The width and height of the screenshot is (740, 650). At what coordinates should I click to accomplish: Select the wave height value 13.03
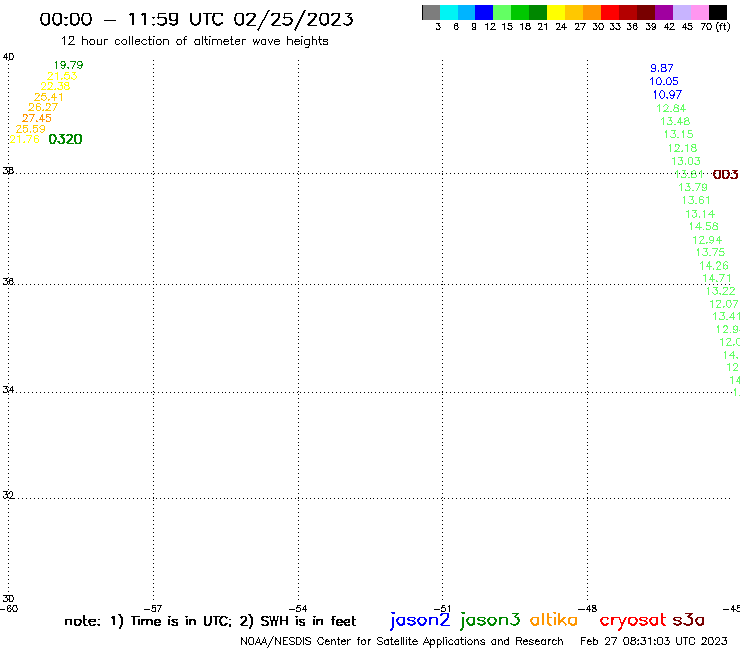(x=686, y=161)
